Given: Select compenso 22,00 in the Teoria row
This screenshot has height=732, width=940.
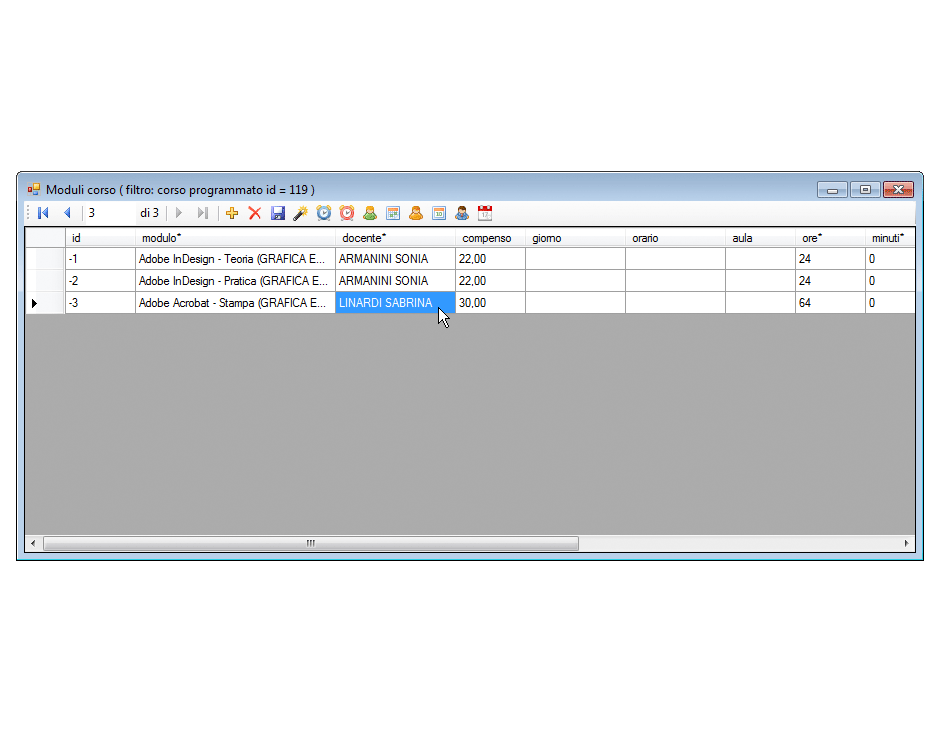Looking at the screenshot, I should (490, 259).
